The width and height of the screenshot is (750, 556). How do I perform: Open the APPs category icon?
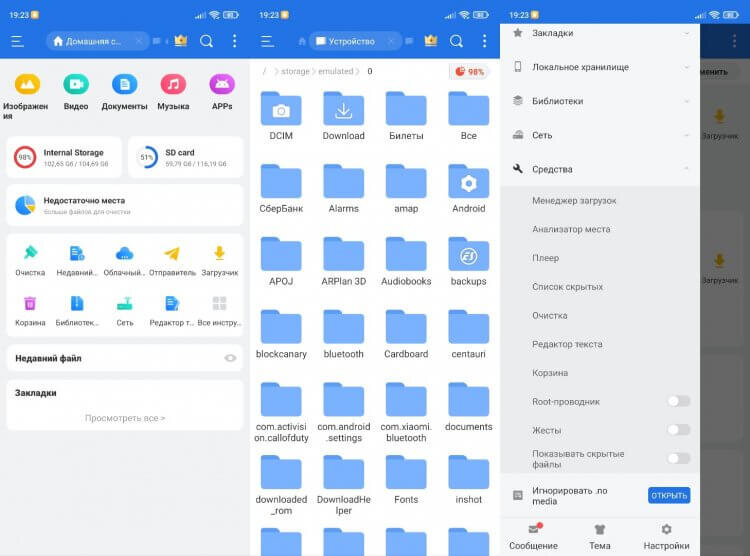point(222,84)
